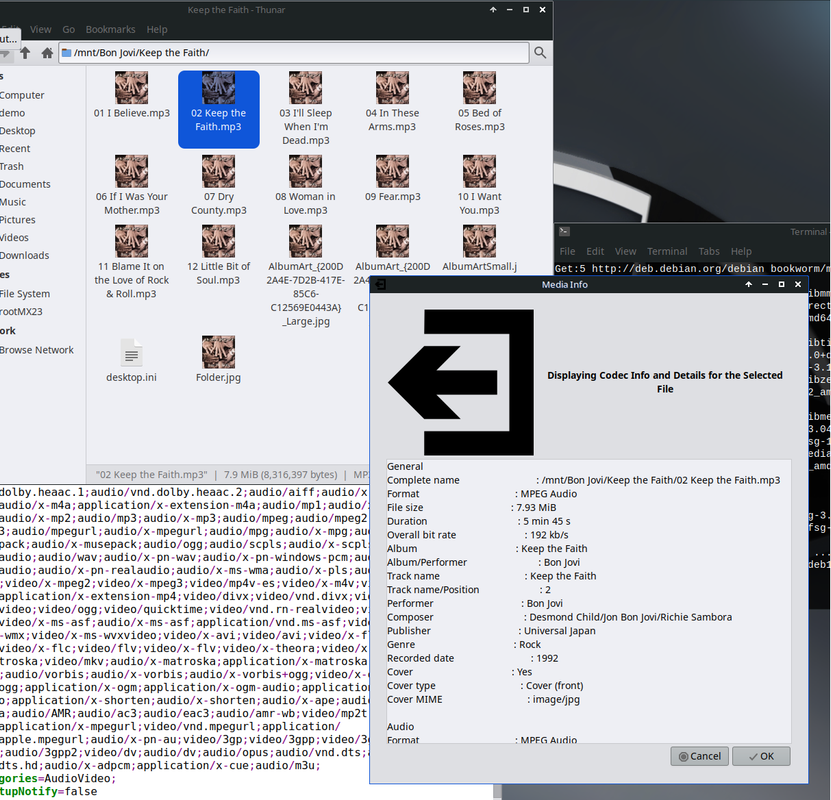Open demo home in Thunar sidebar

[12, 113]
